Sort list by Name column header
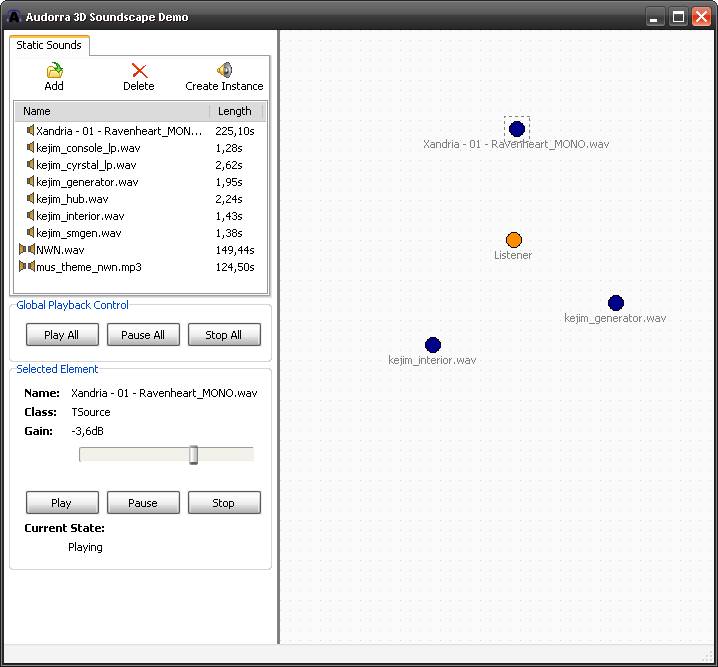The width and height of the screenshot is (718, 667). pyautogui.click(x=110, y=111)
